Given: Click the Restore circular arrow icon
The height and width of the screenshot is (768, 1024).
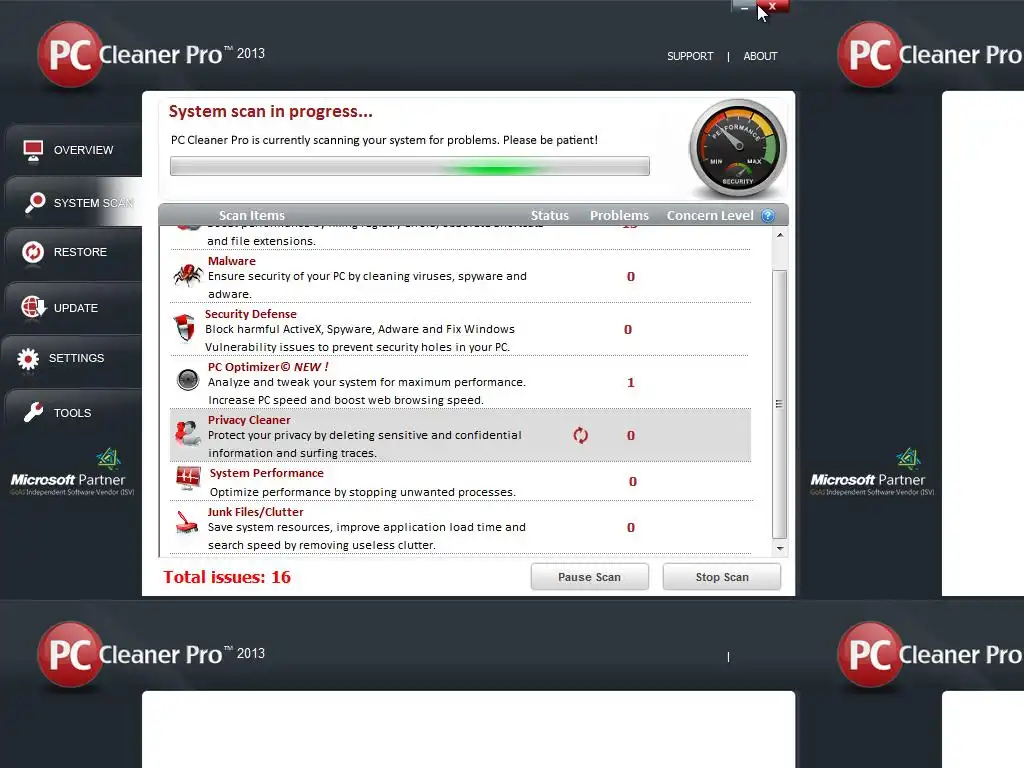Looking at the screenshot, I should (x=33, y=252).
